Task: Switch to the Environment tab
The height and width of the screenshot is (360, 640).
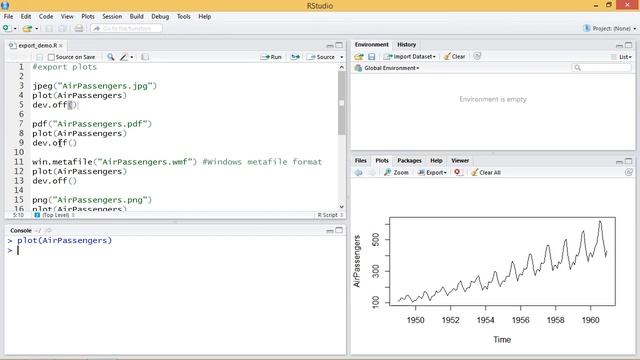Action: tap(371, 44)
